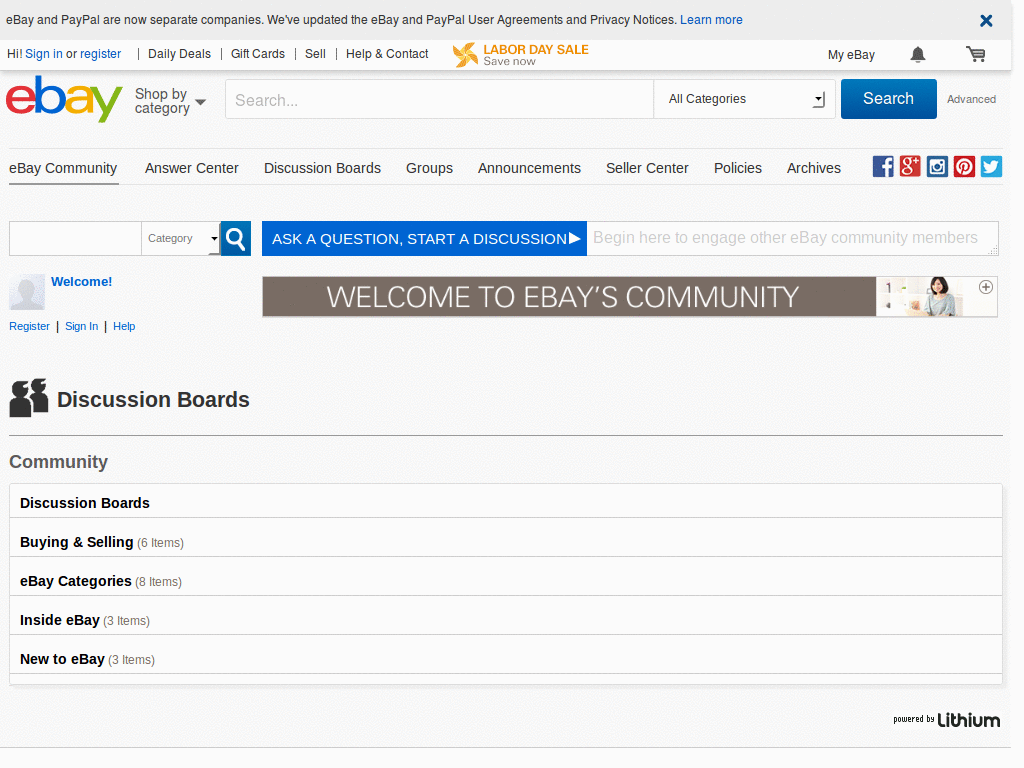Focus the community search text box
Viewport: 1024px width, 768px height.
[75, 238]
